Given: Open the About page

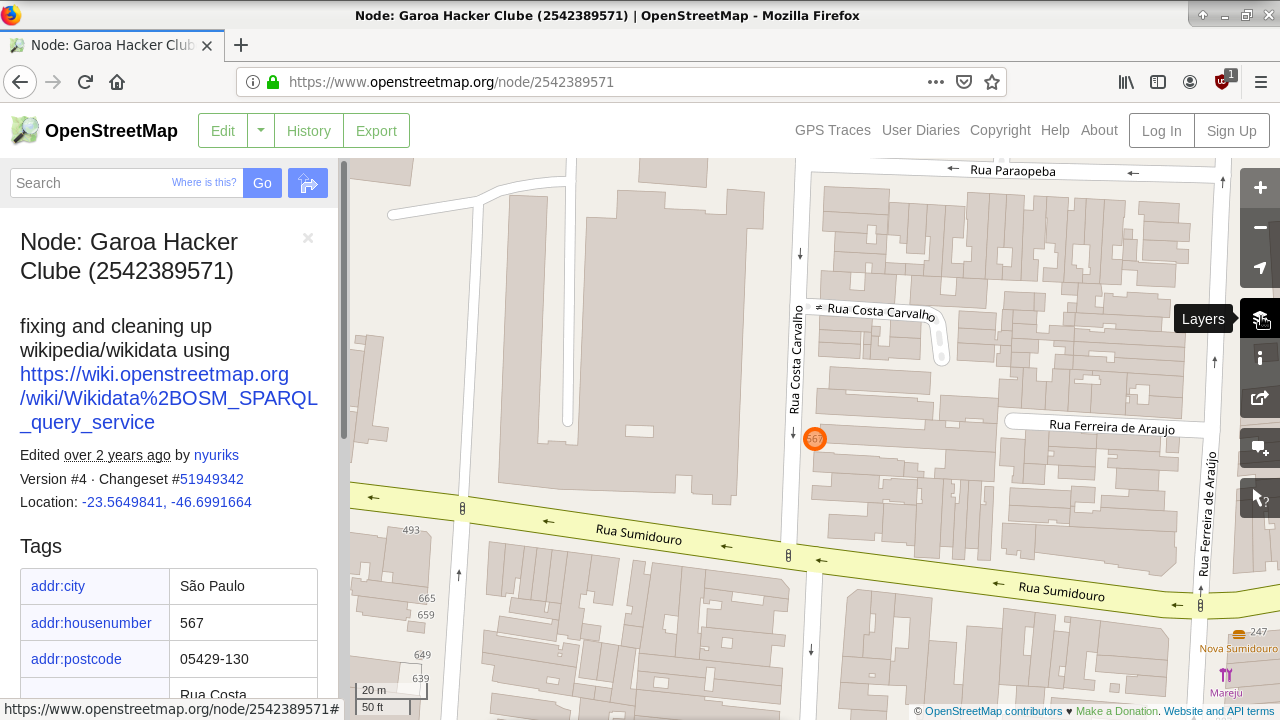Looking at the screenshot, I should (1099, 130).
